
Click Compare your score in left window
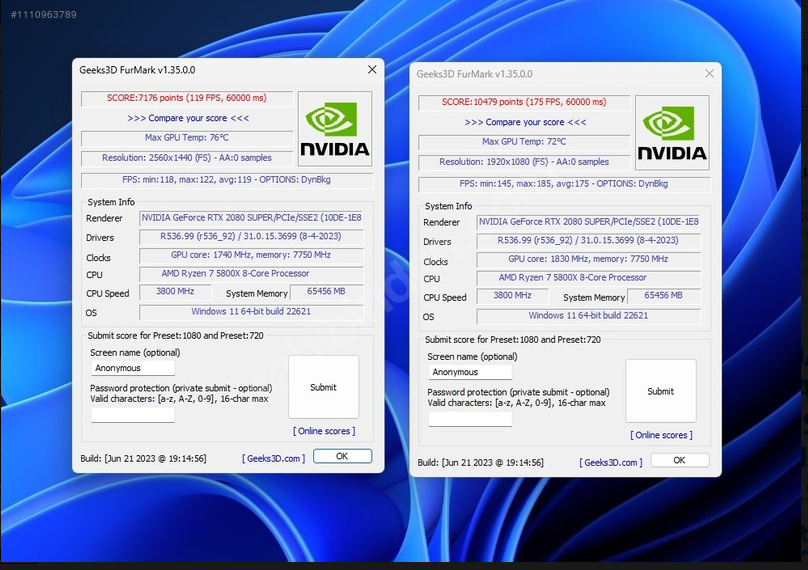click(188, 118)
